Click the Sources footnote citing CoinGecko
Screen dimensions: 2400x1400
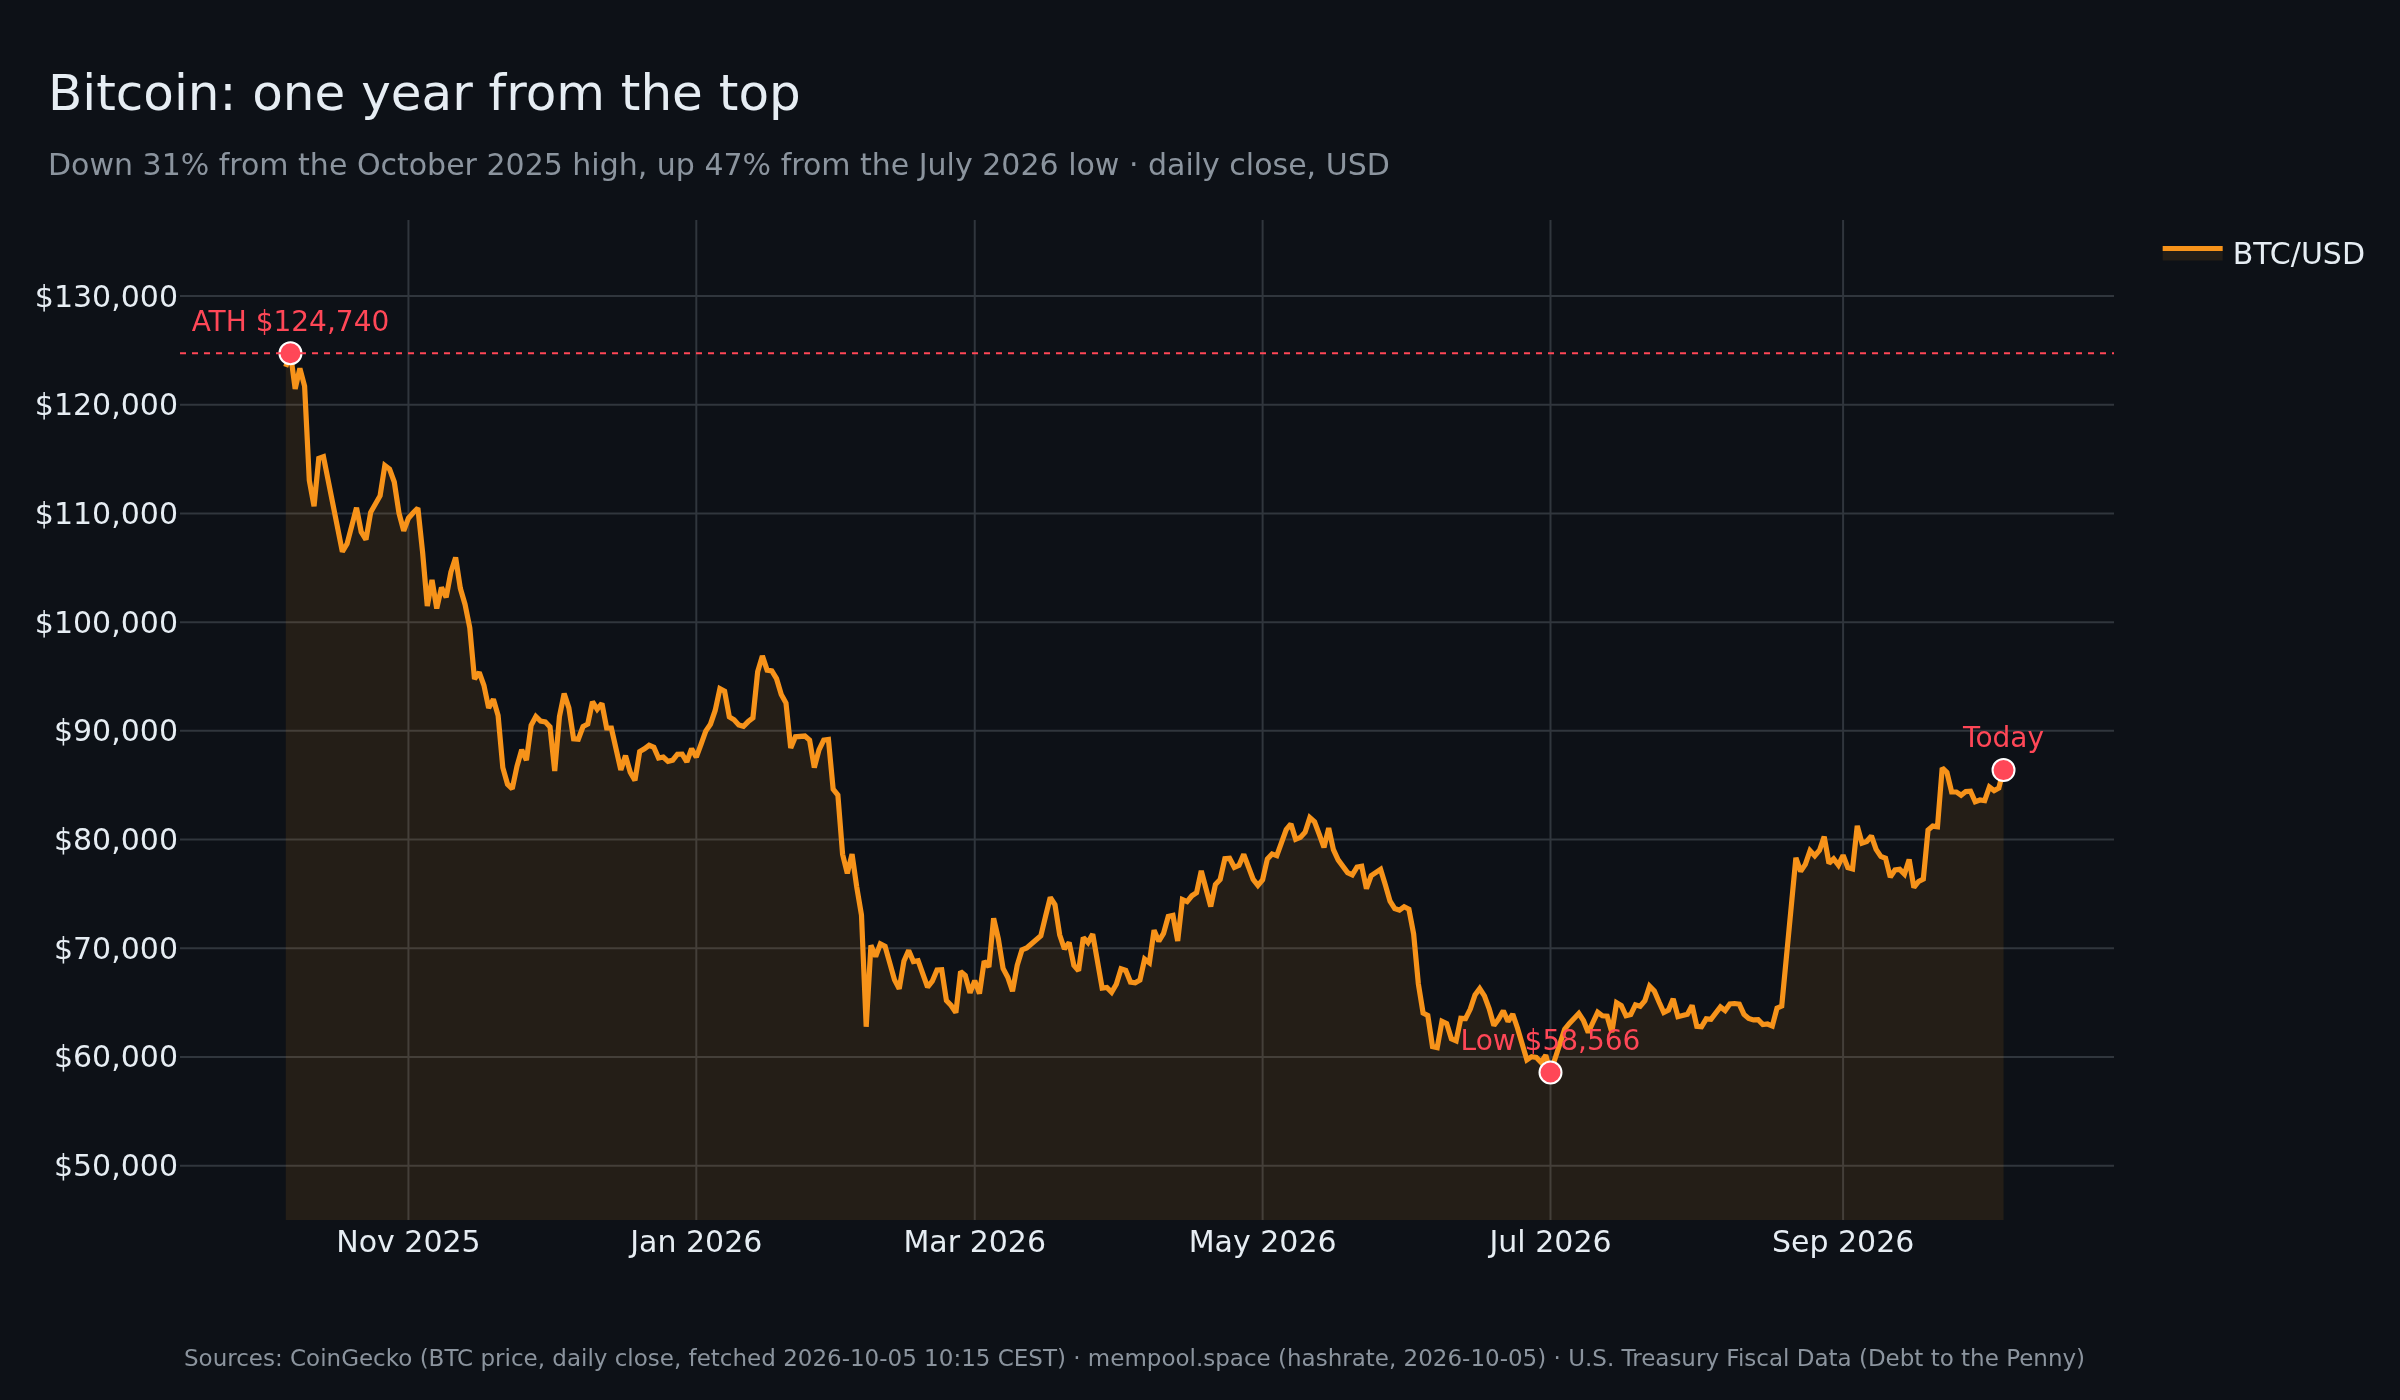[x=1134, y=1358]
